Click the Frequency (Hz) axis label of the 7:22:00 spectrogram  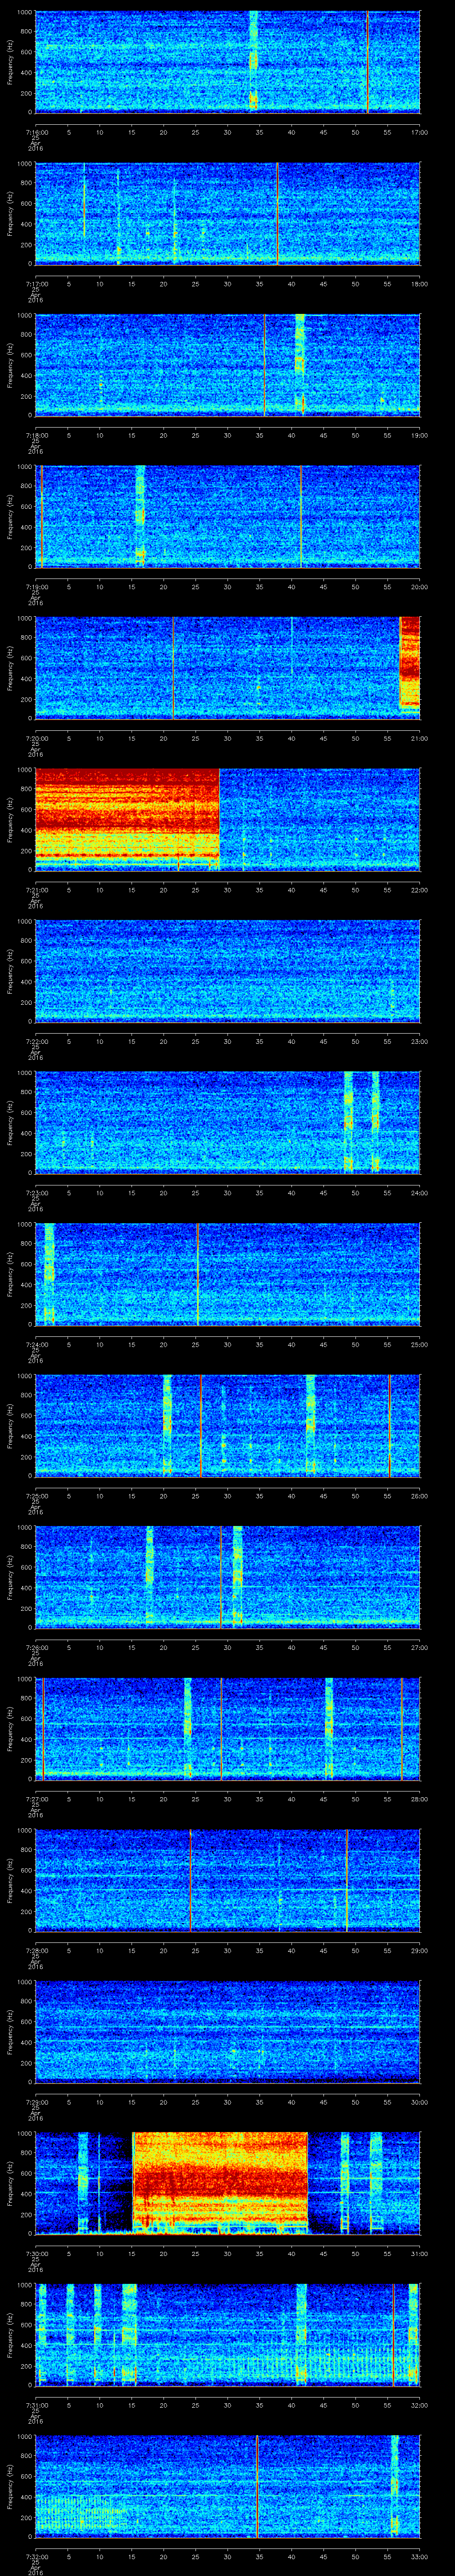[10, 970]
